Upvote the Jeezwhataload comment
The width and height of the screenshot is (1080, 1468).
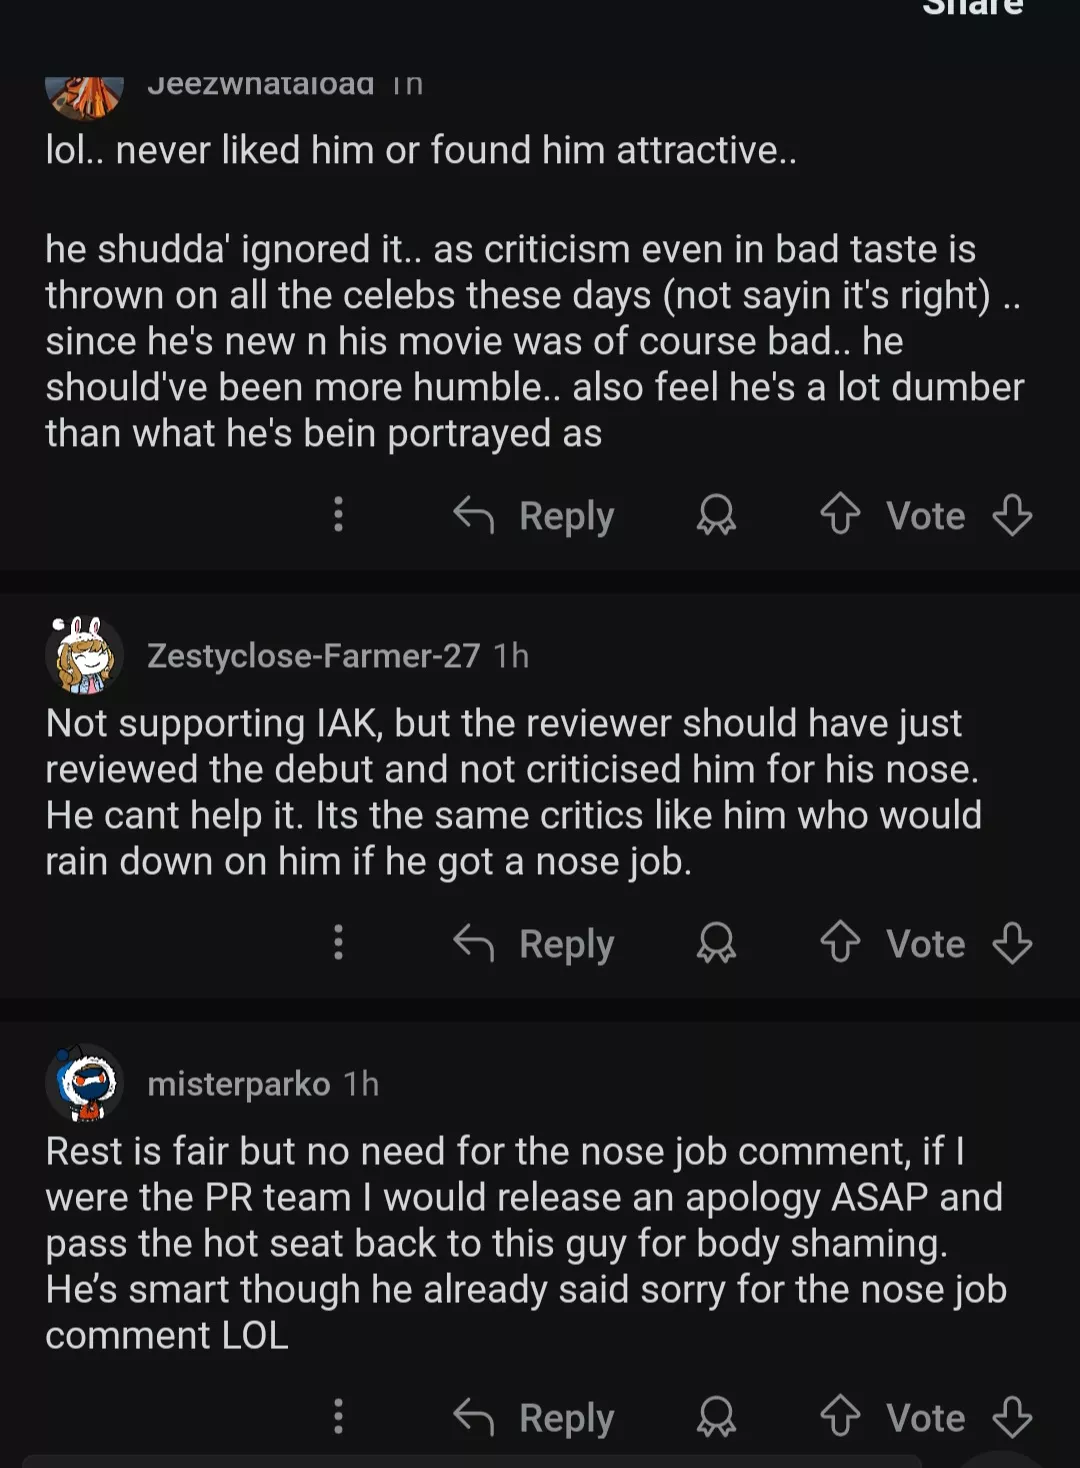pos(840,515)
